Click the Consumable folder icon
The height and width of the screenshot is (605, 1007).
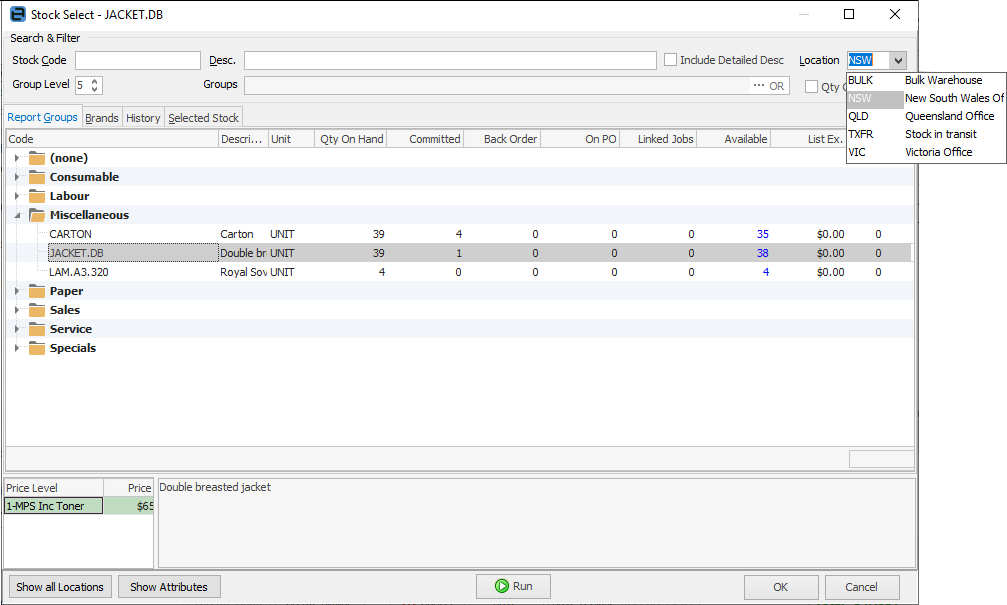point(37,177)
